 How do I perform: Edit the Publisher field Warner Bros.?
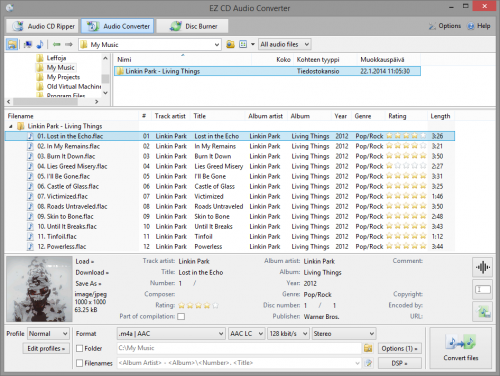tap(321, 316)
